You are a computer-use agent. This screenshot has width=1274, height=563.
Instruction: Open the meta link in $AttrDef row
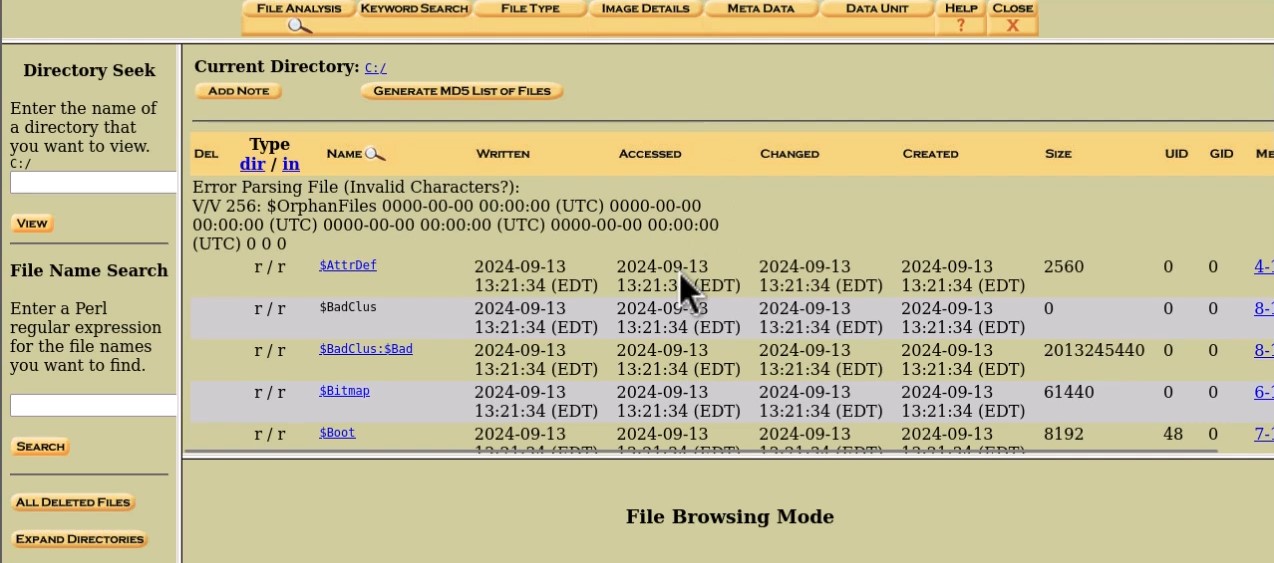pos(1264,267)
